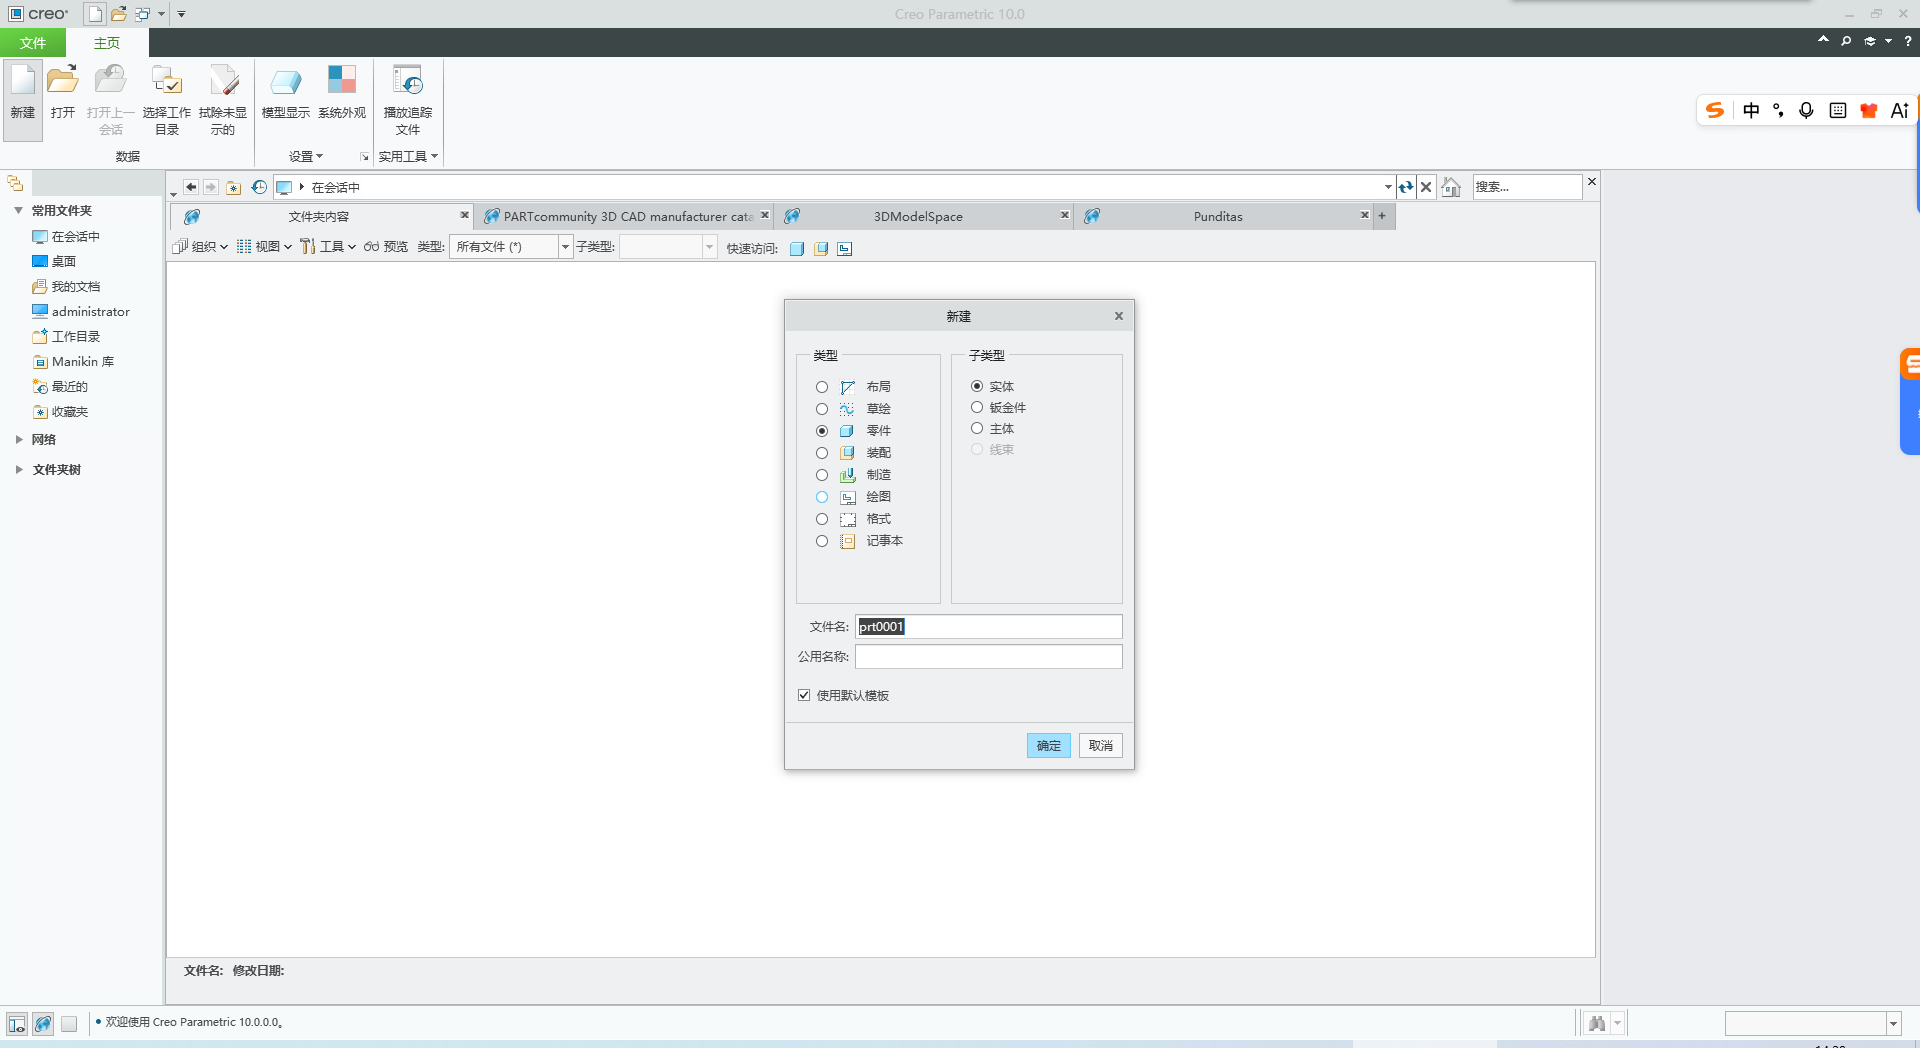The image size is (1920, 1048).
Task: Click the 公用名称 input field
Action: [x=988, y=657]
